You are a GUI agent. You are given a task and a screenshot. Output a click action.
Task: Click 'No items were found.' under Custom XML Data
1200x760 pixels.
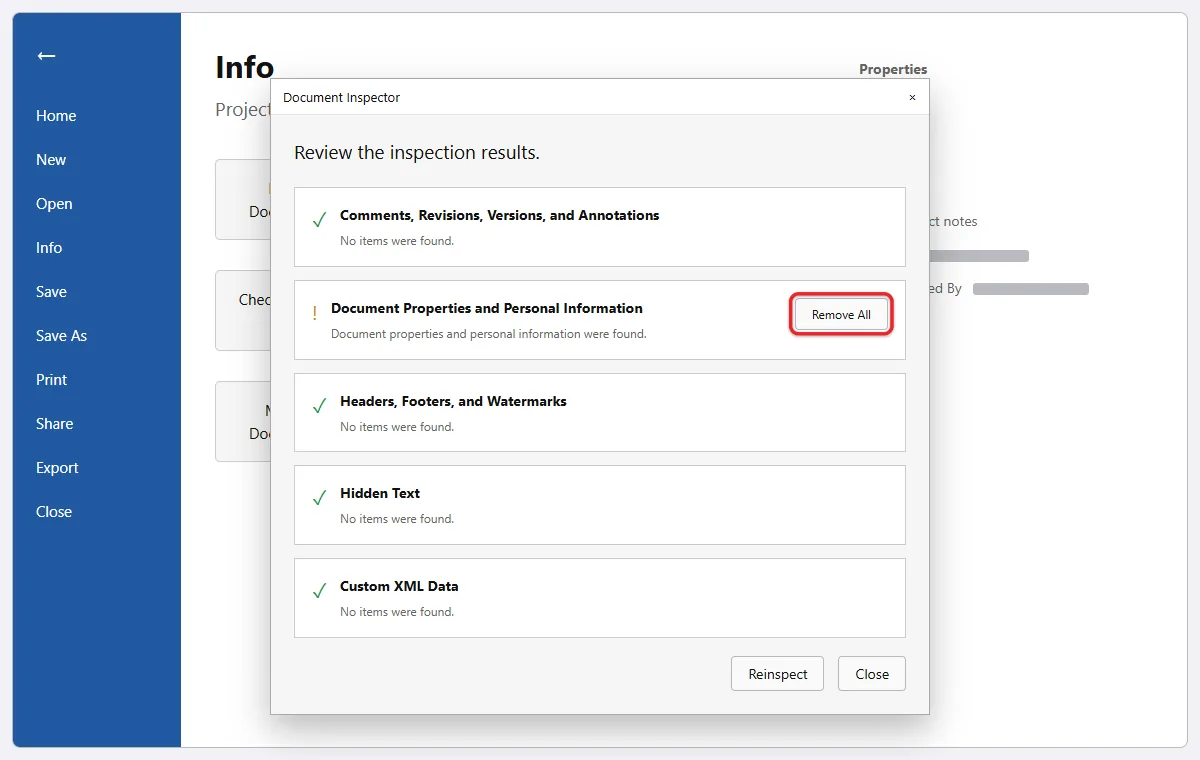[397, 612]
